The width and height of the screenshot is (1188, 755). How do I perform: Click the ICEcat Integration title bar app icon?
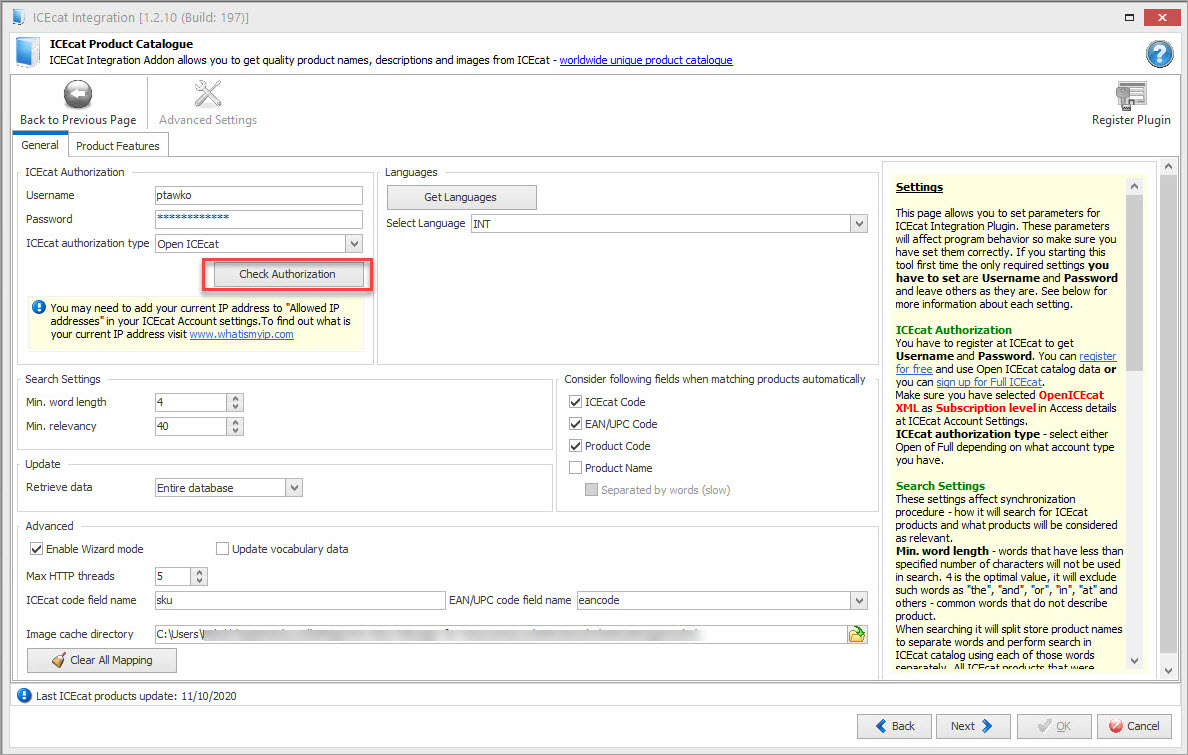[x=18, y=17]
